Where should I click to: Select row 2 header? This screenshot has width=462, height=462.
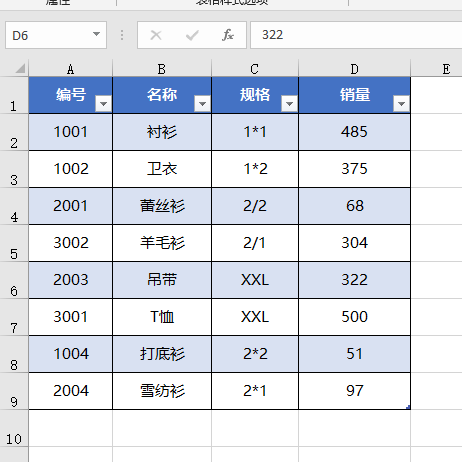(14, 132)
